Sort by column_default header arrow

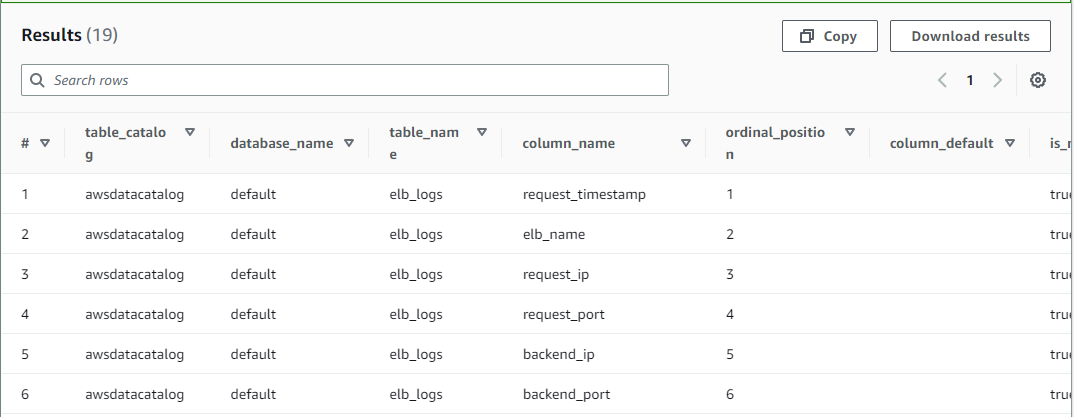point(1010,143)
